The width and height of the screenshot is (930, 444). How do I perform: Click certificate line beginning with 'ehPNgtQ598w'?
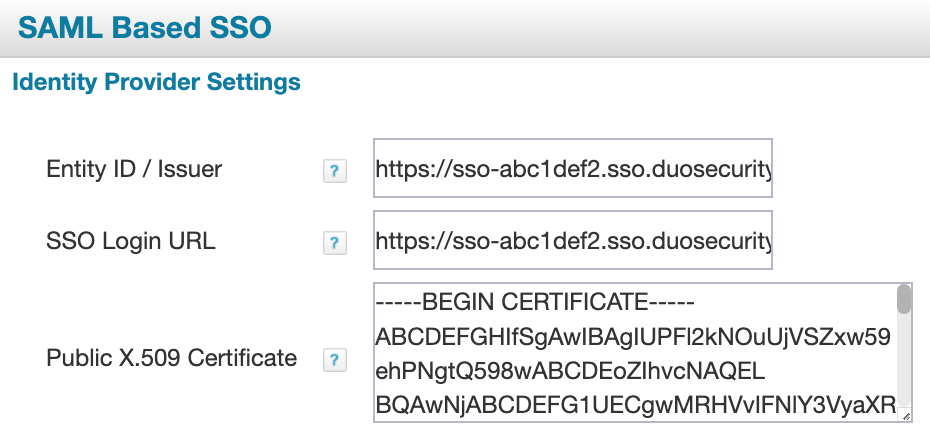coord(570,372)
